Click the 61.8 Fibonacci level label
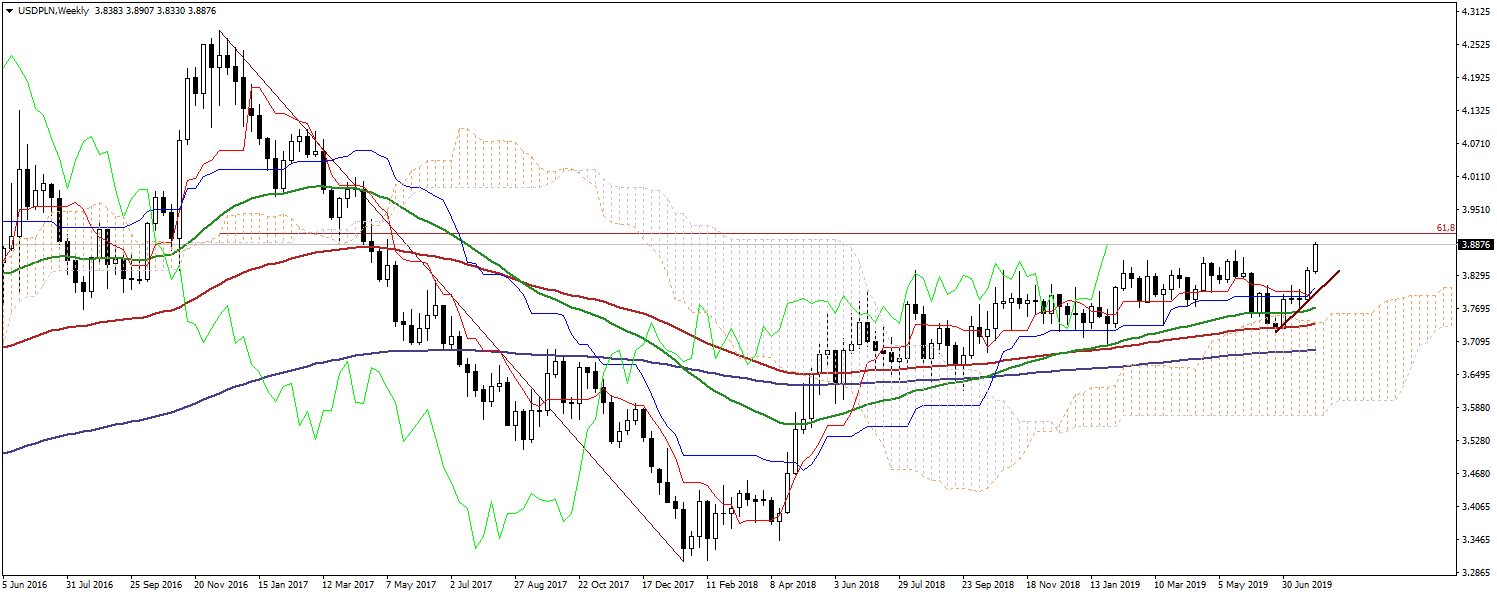 (1444, 228)
